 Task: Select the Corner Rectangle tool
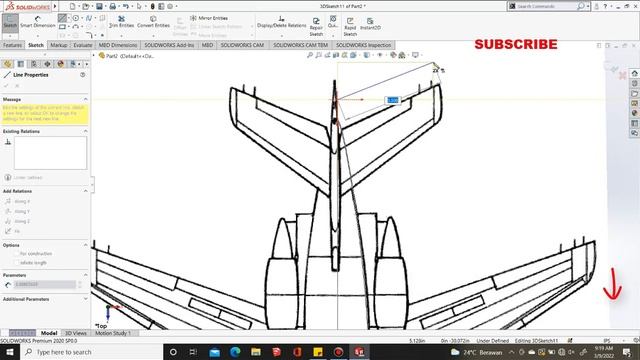(62, 27)
